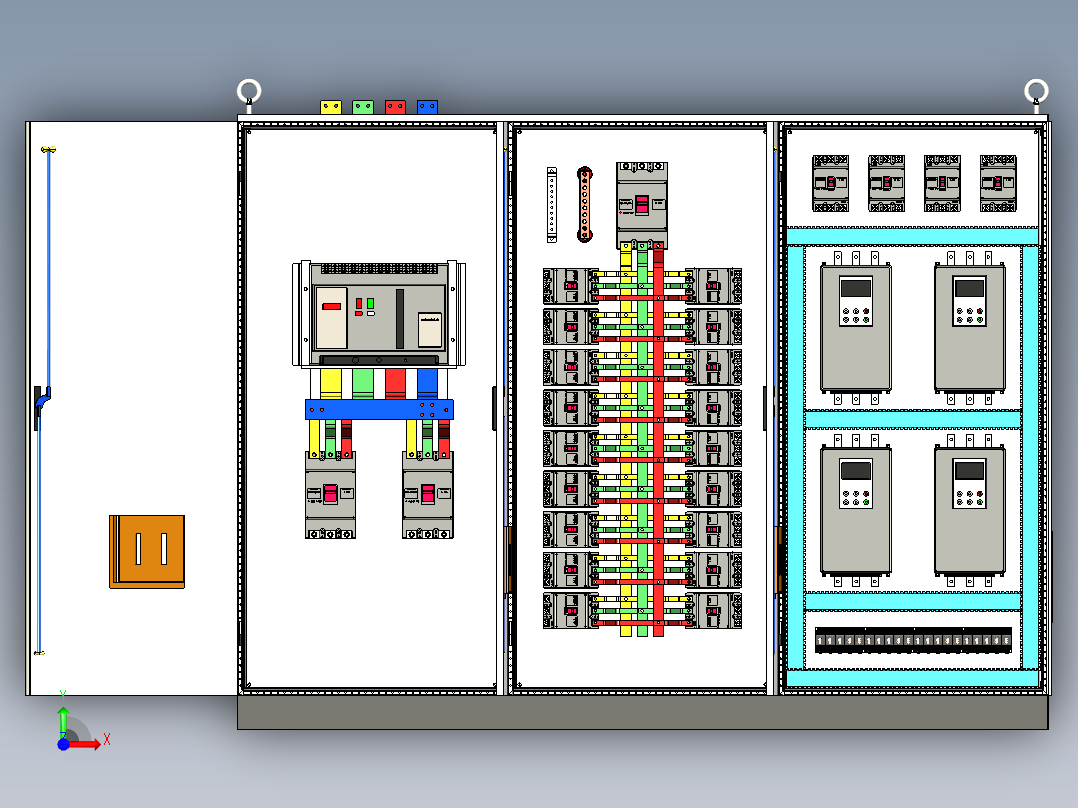Select the upper-right soft starter drive
Screen dimensions: 1078x808
click(x=969, y=328)
